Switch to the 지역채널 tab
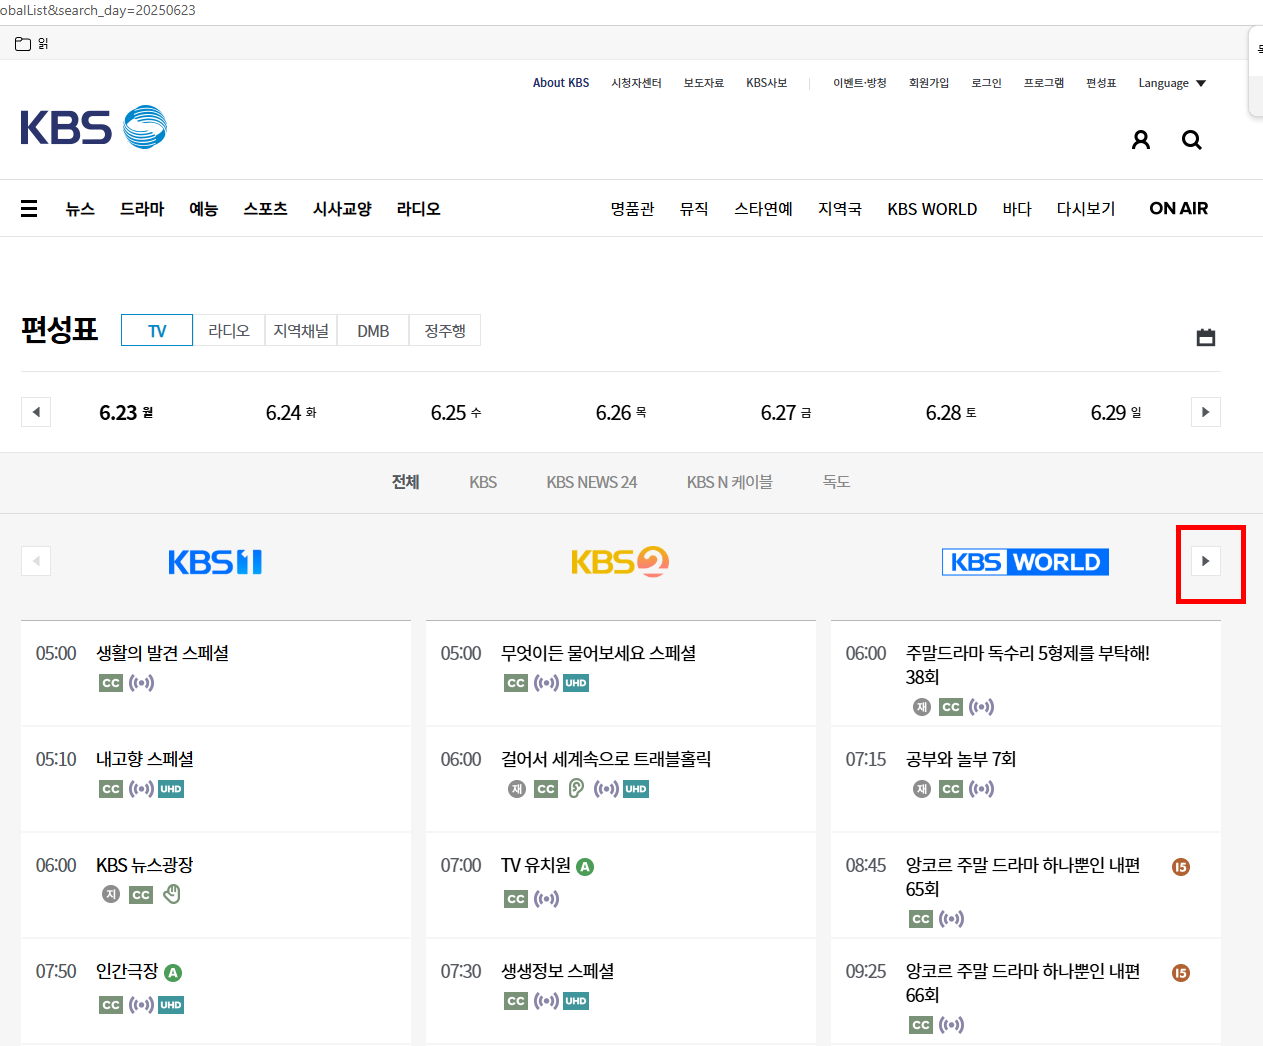Viewport: 1263px width, 1046px height. (301, 331)
